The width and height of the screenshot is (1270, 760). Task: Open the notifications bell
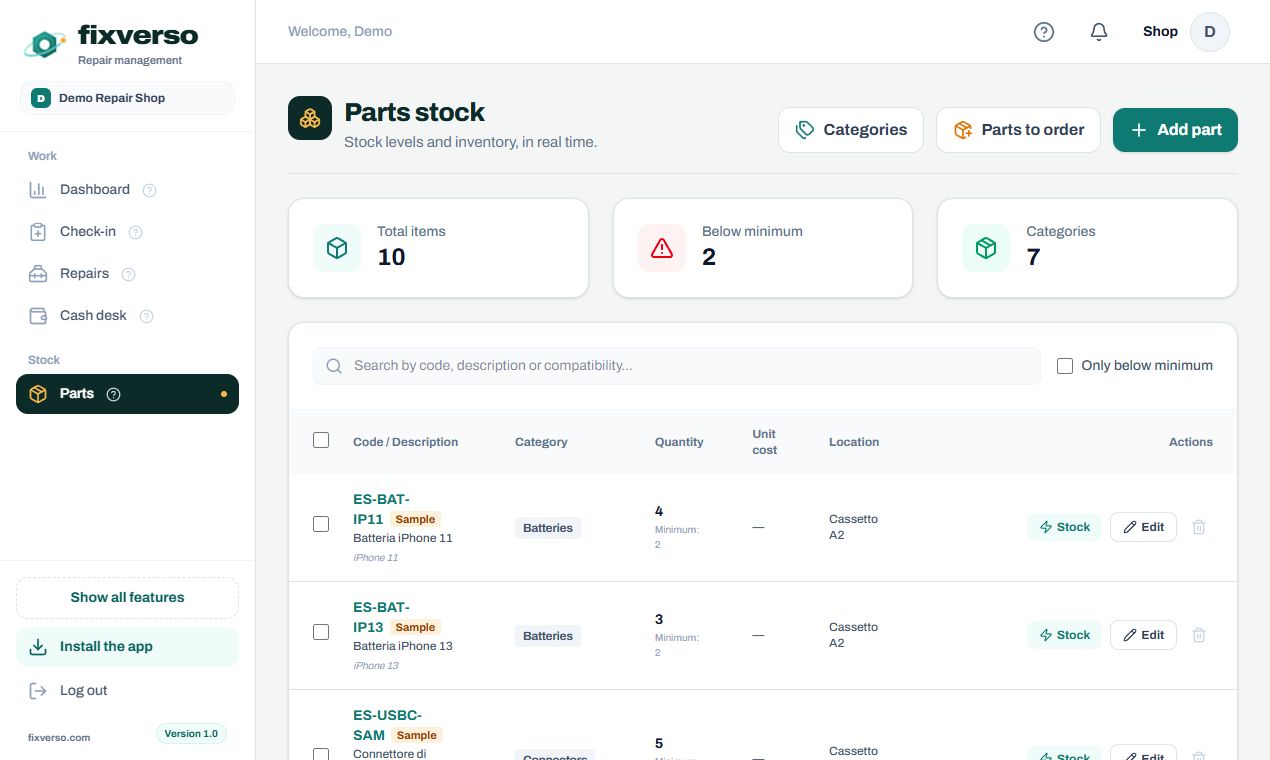click(x=1099, y=32)
